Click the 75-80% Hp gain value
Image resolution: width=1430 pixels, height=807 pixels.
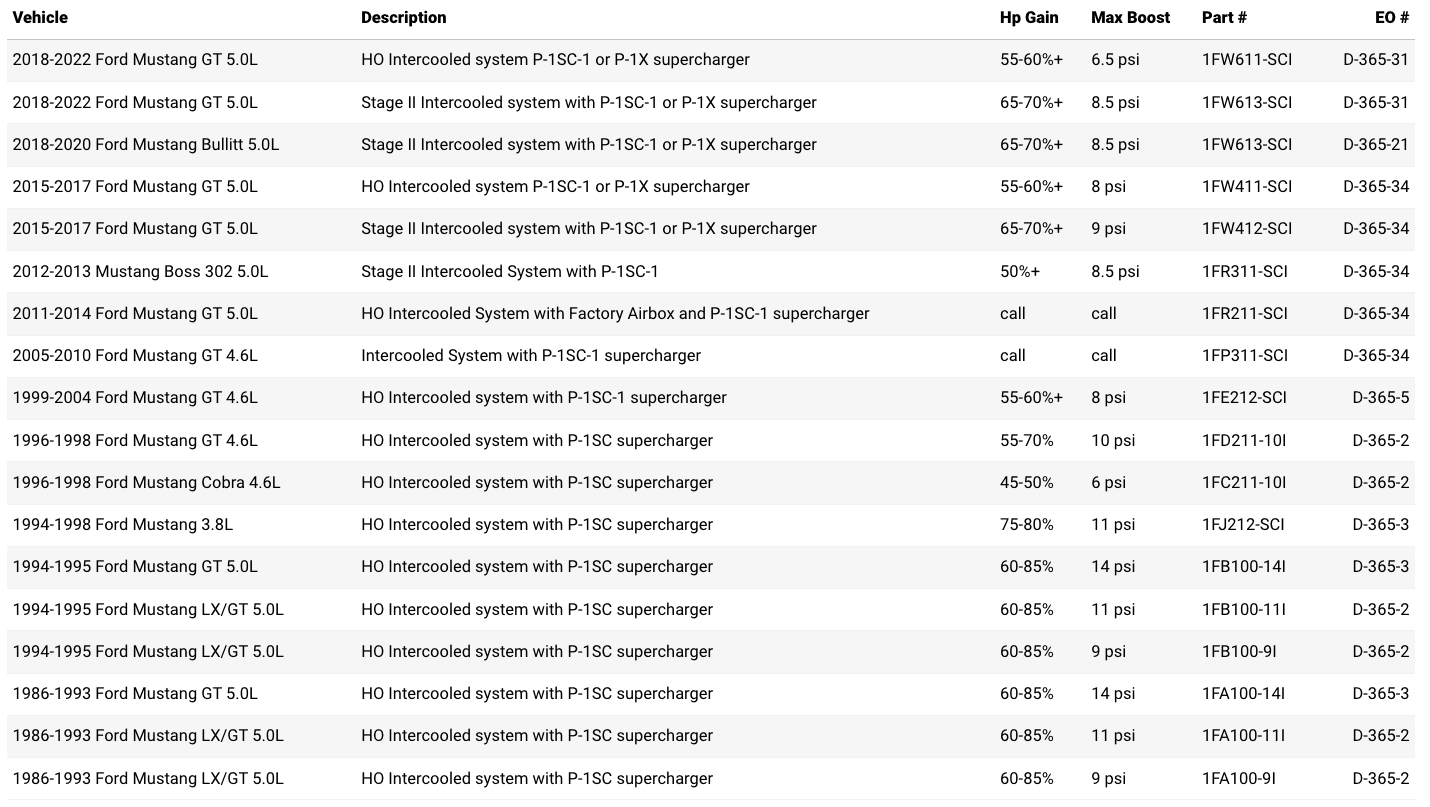[1027, 524]
